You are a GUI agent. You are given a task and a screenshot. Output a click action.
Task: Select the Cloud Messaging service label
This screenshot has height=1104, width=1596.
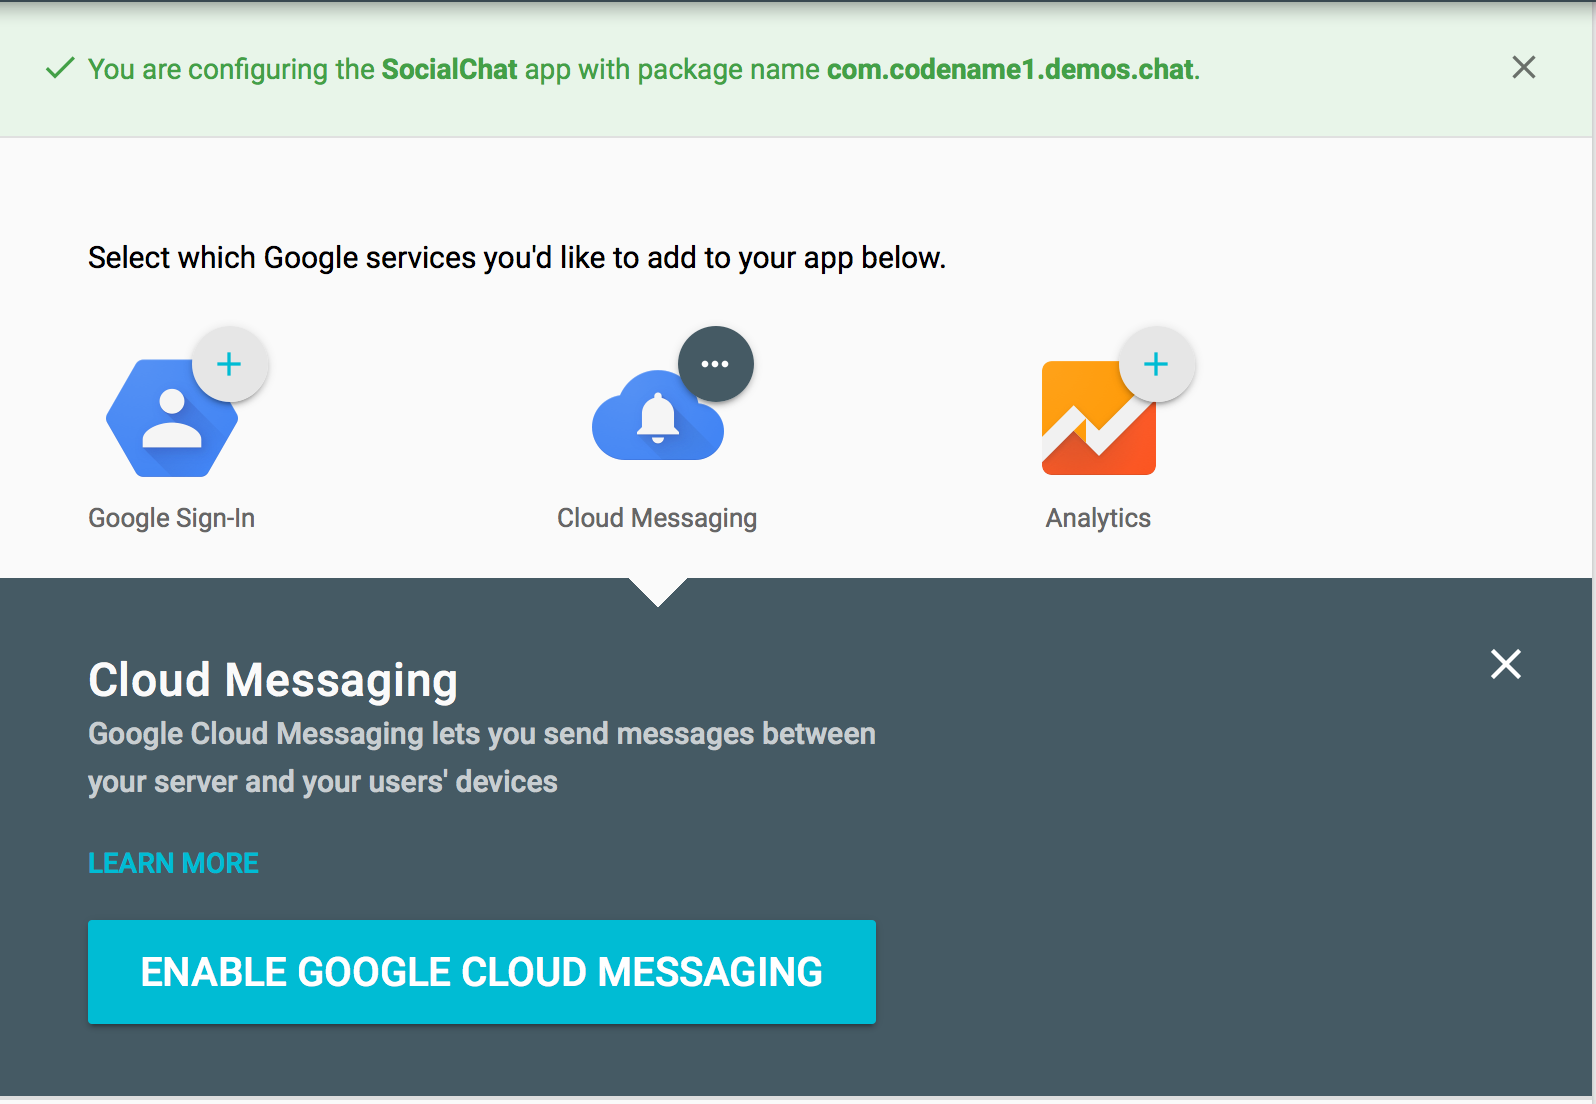pos(656,518)
